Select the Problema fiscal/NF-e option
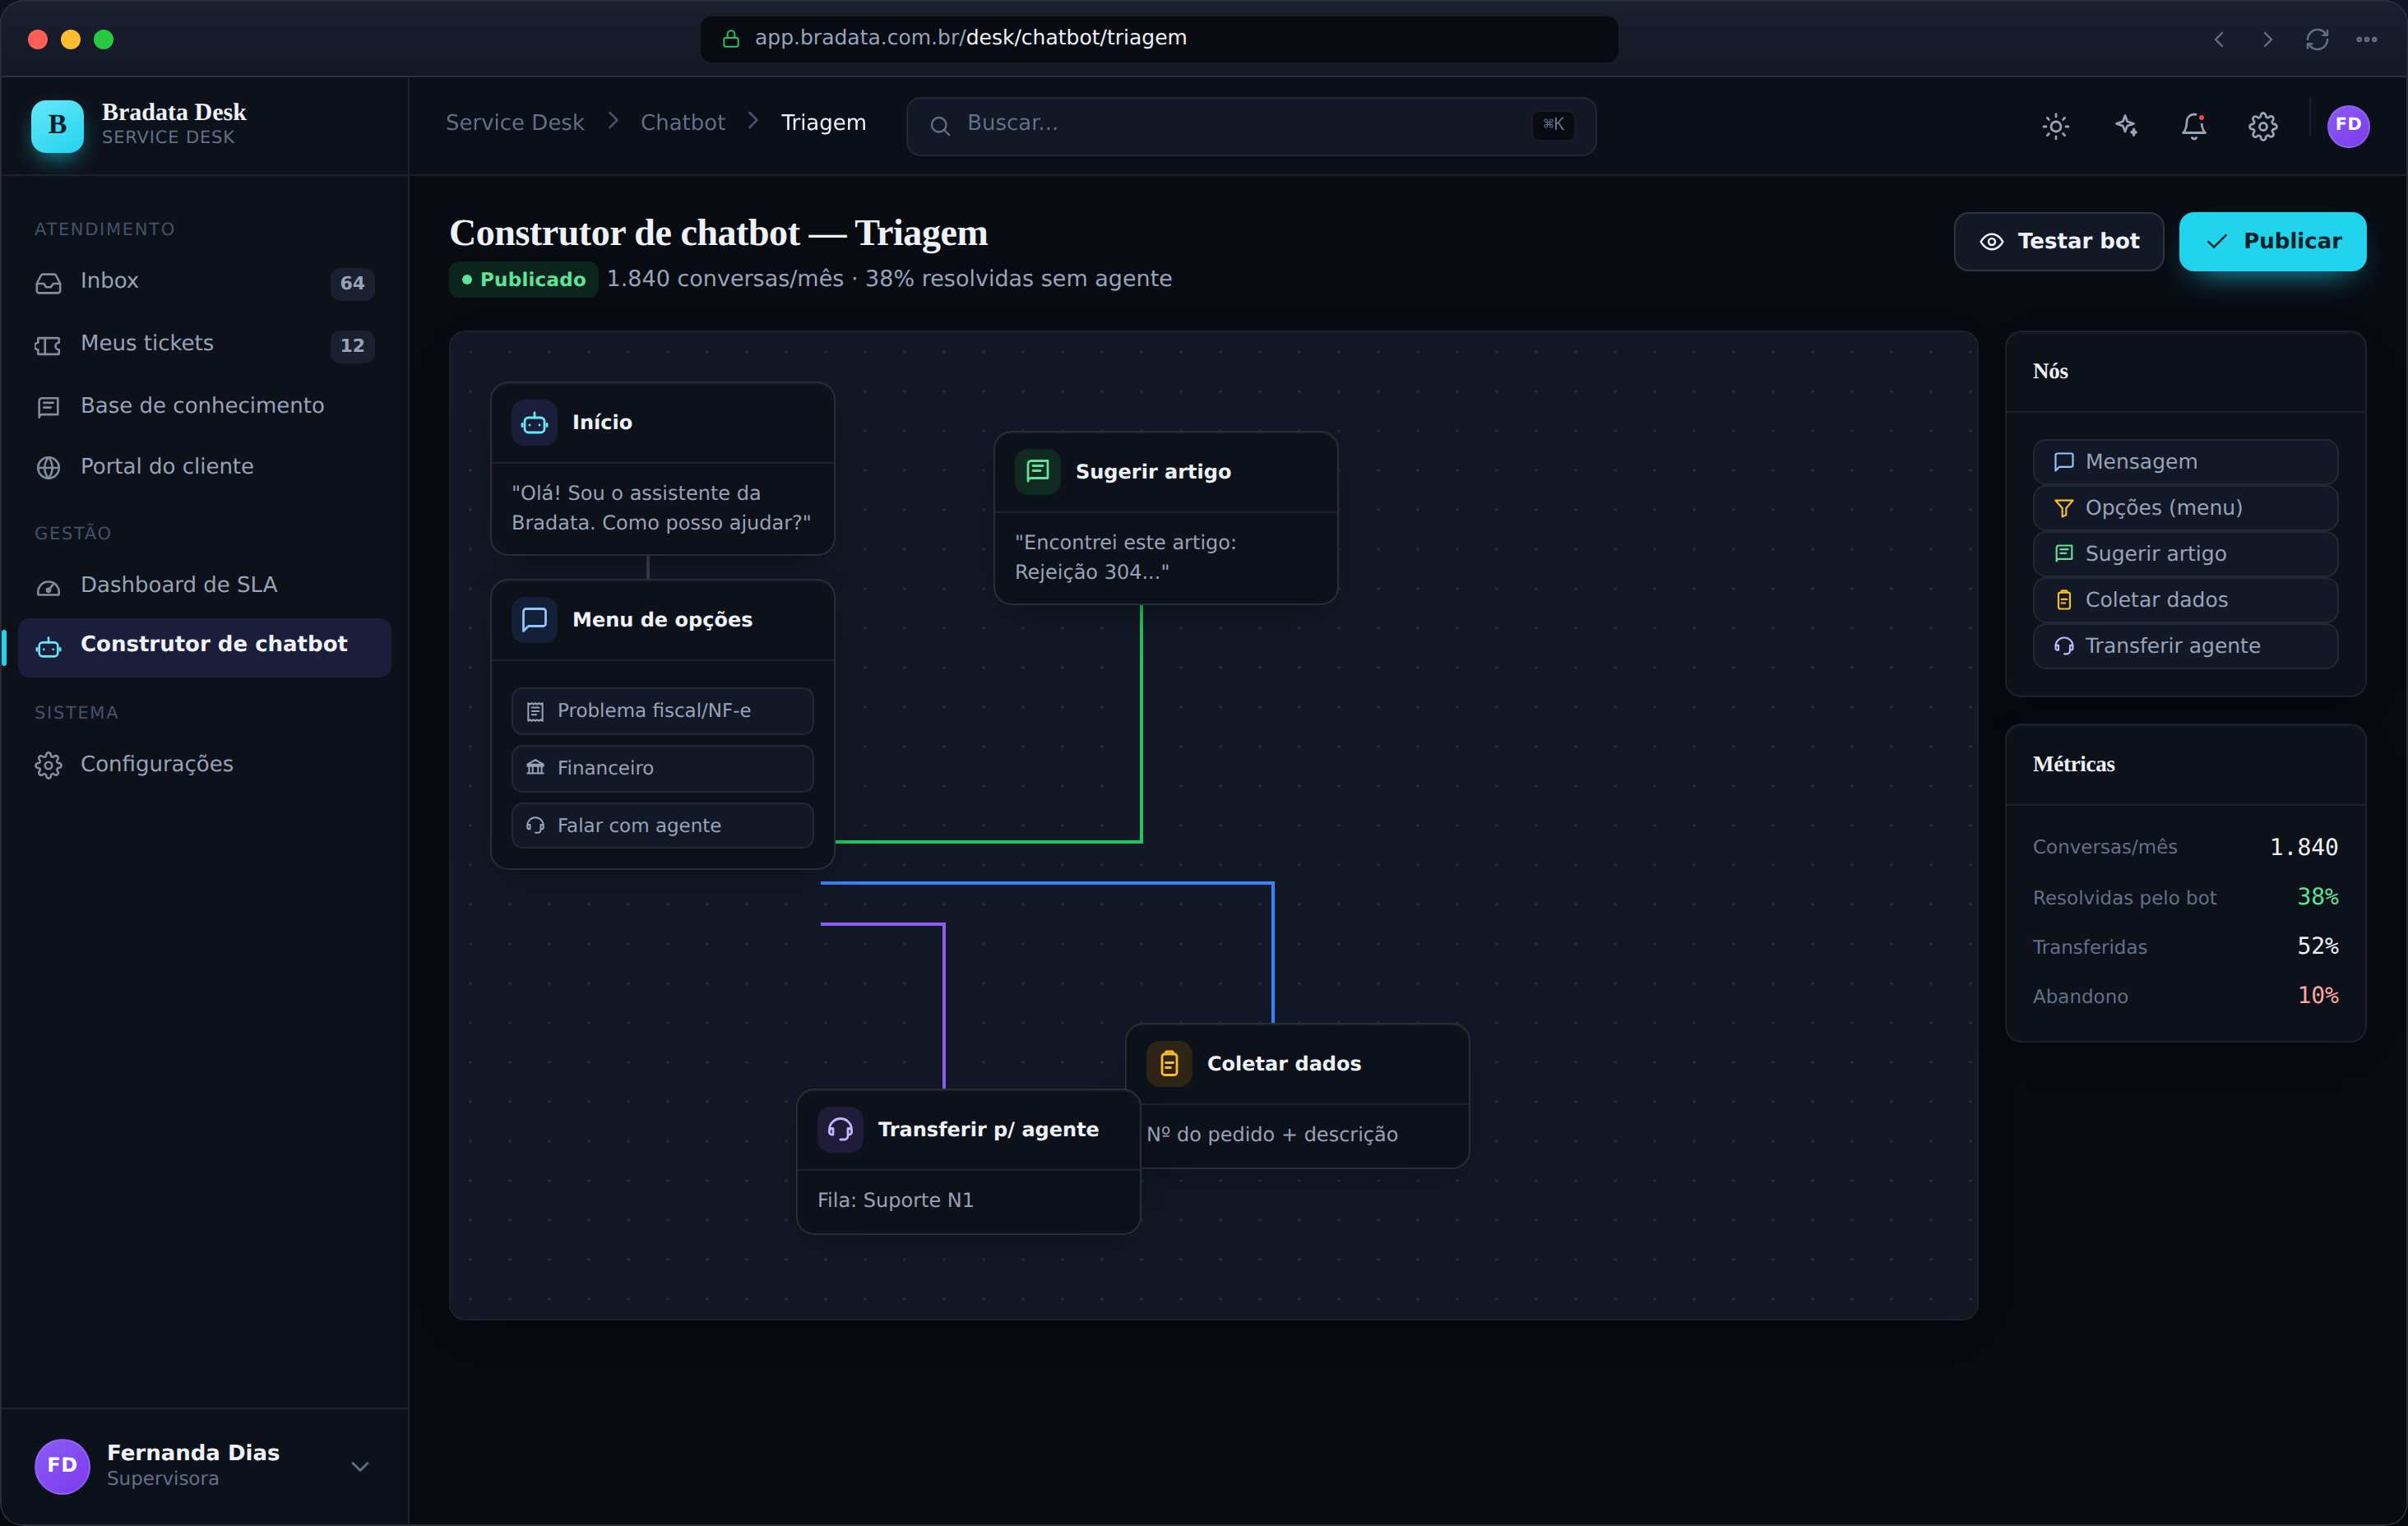This screenshot has height=1526, width=2408. (662, 711)
